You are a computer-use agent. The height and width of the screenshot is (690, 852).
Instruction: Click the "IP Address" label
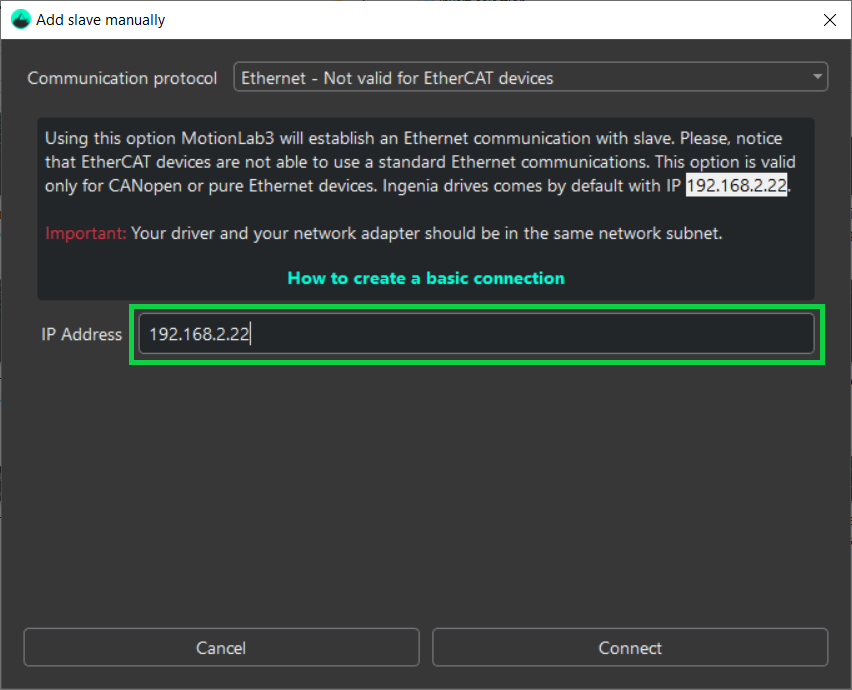81,335
